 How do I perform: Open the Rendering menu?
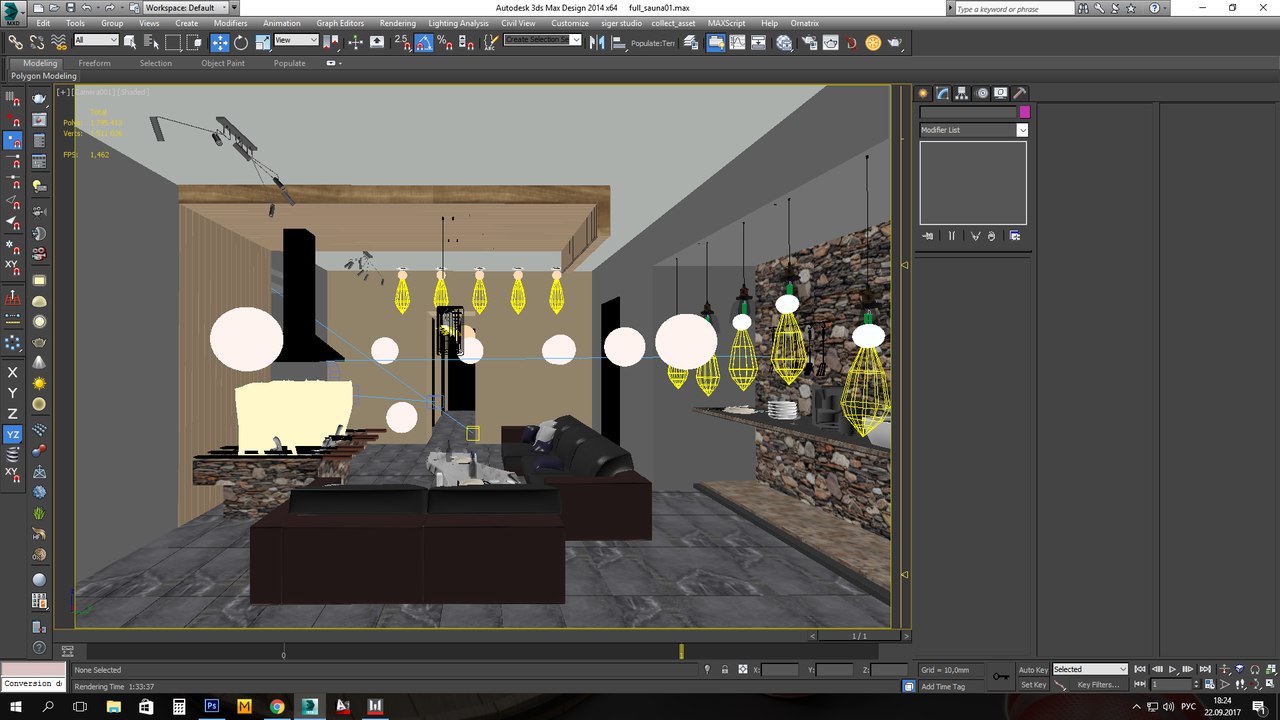point(398,23)
